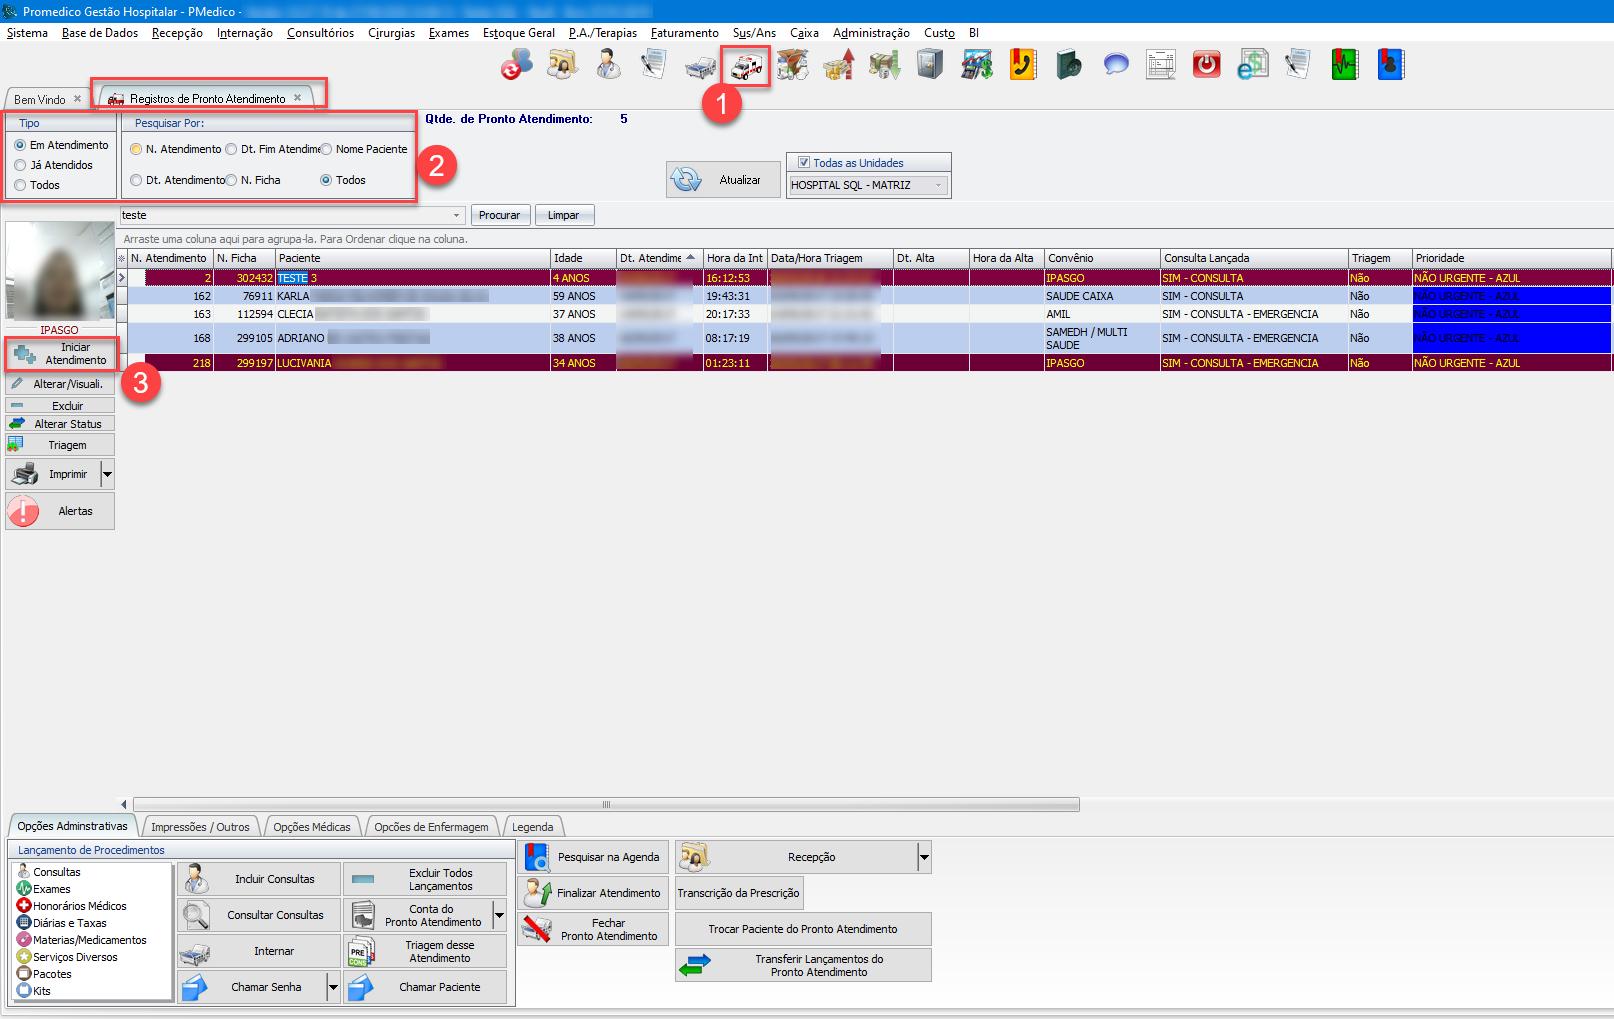Click the ambulance emergency care toolbar icon

point(746,66)
